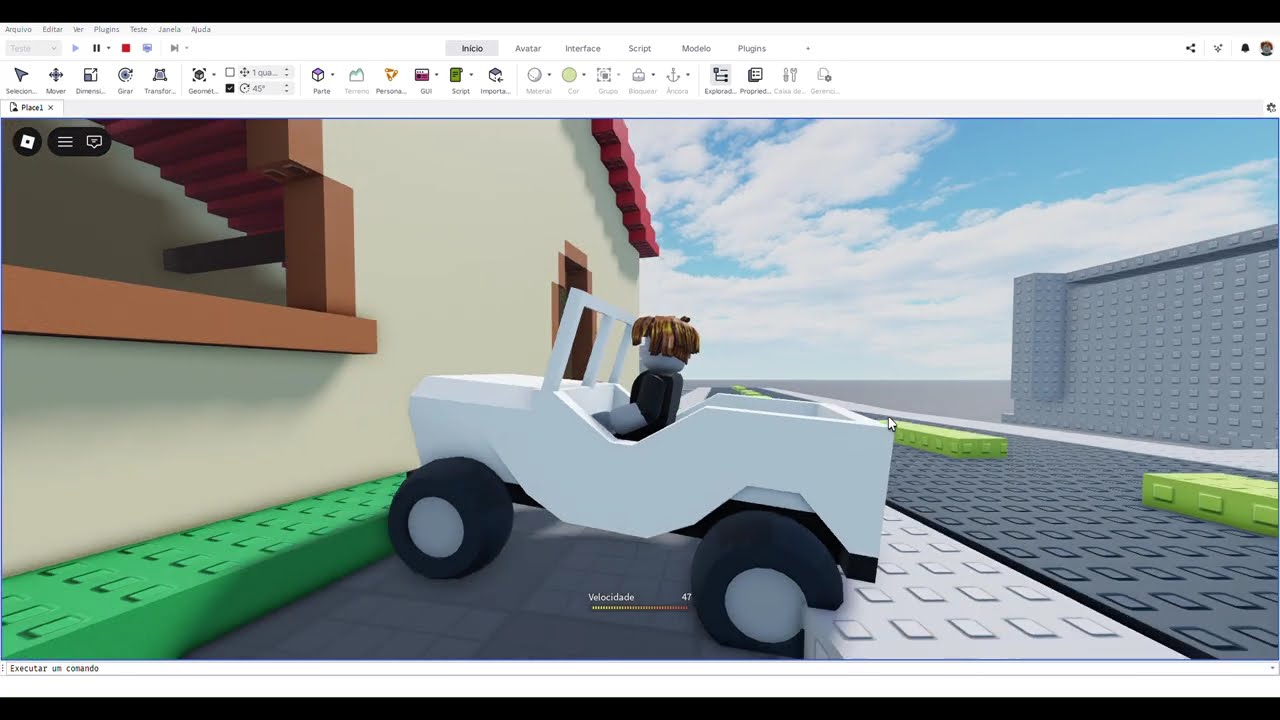
Task: Open the Teste mode dropdown
Action: [33, 48]
